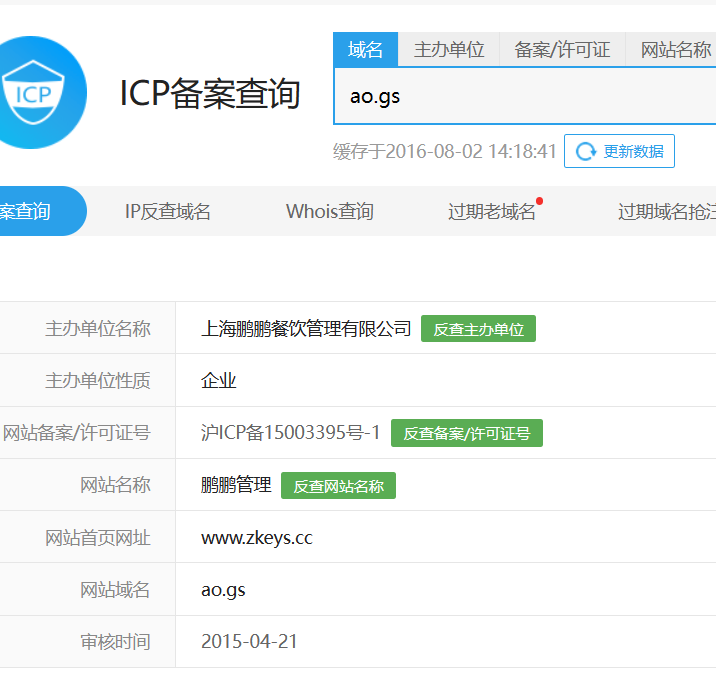Select the highlighted 备案查询 navigation pill
The width and height of the screenshot is (716, 690).
click(30, 211)
